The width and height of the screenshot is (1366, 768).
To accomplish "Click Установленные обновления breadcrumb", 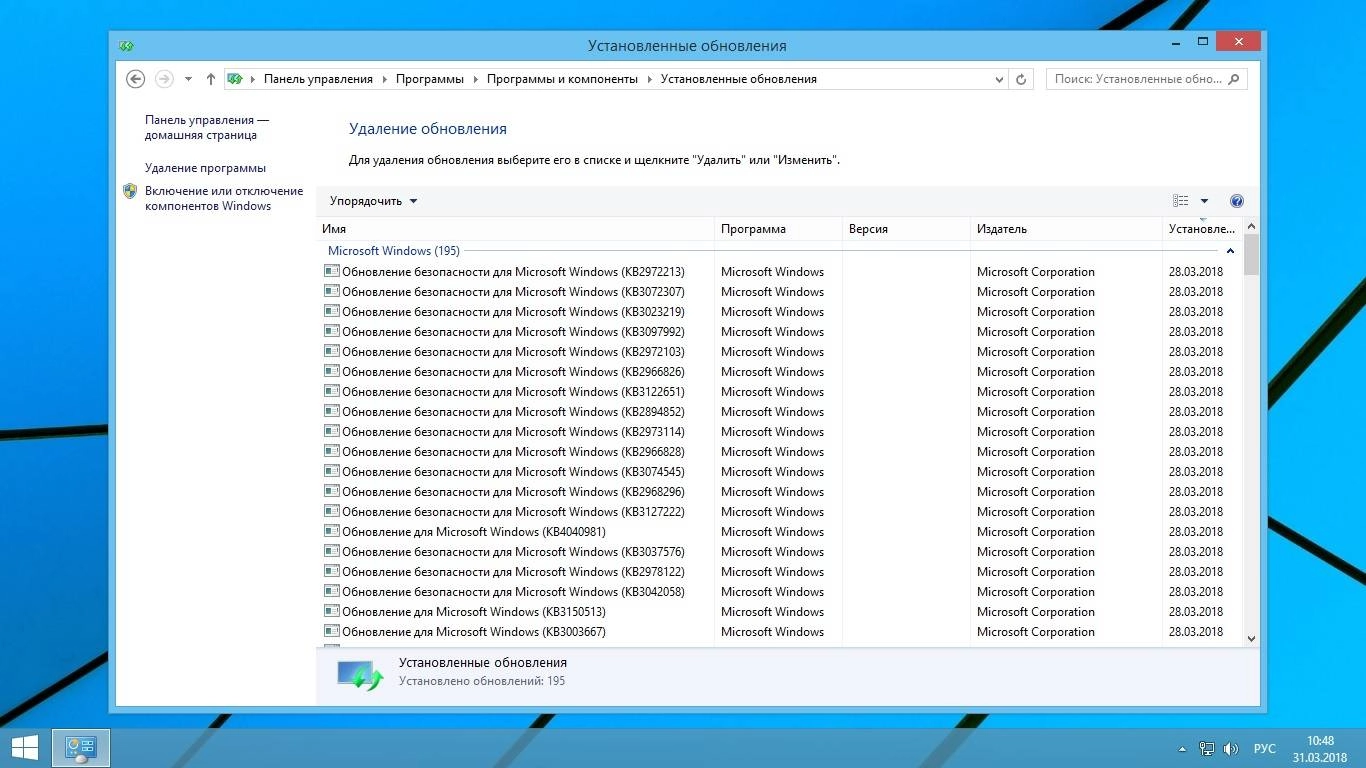I will 739,79.
